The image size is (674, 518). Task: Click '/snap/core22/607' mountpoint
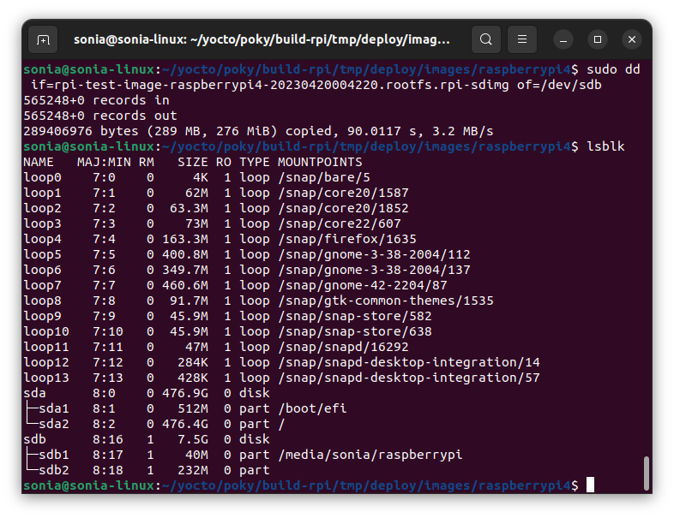pos(339,224)
